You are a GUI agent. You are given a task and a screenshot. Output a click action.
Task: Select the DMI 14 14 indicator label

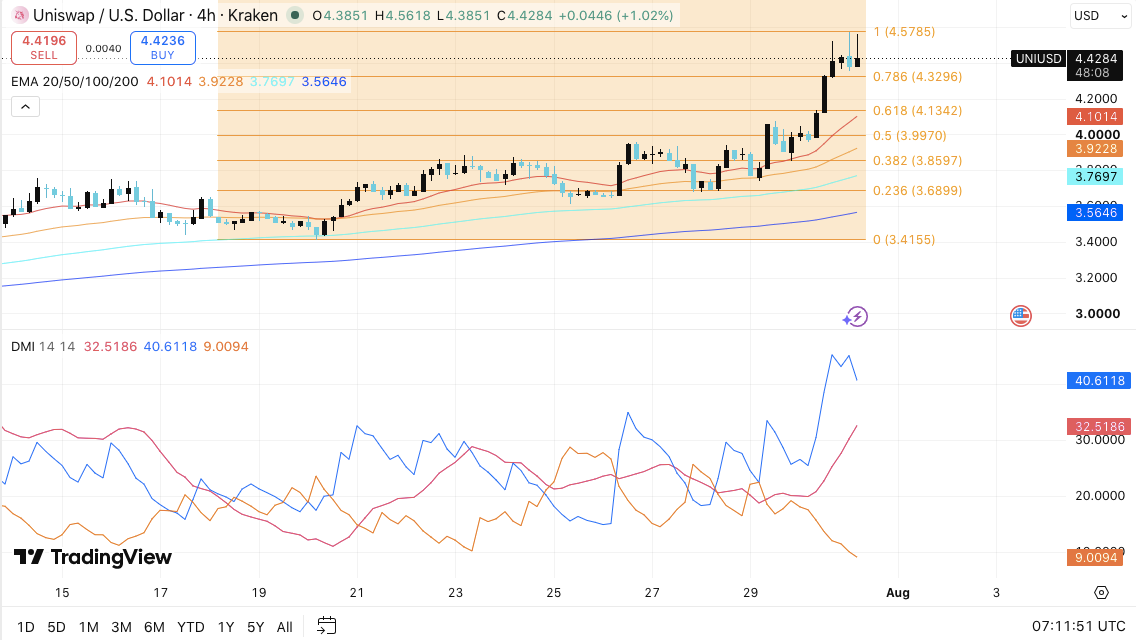(43, 346)
